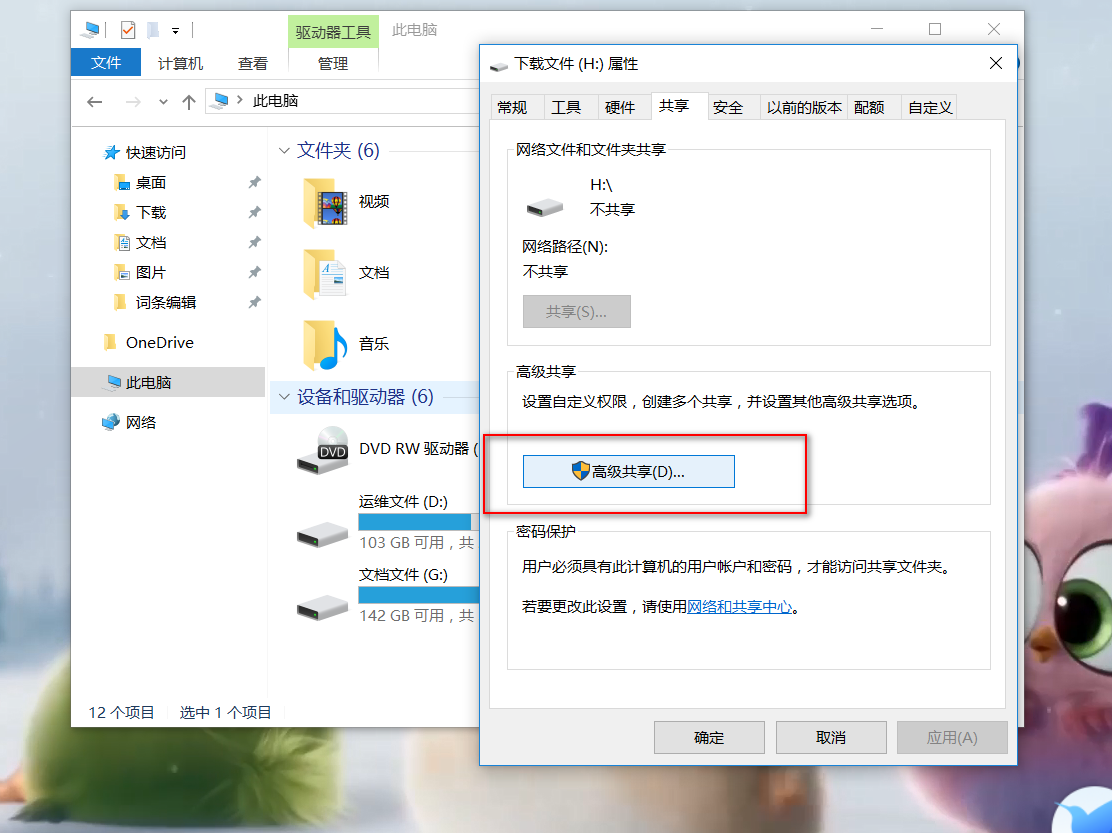Viewport: 1112px width, 833px height.
Task: Open the 网络和共享中心 link
Action: click(740, 607)
